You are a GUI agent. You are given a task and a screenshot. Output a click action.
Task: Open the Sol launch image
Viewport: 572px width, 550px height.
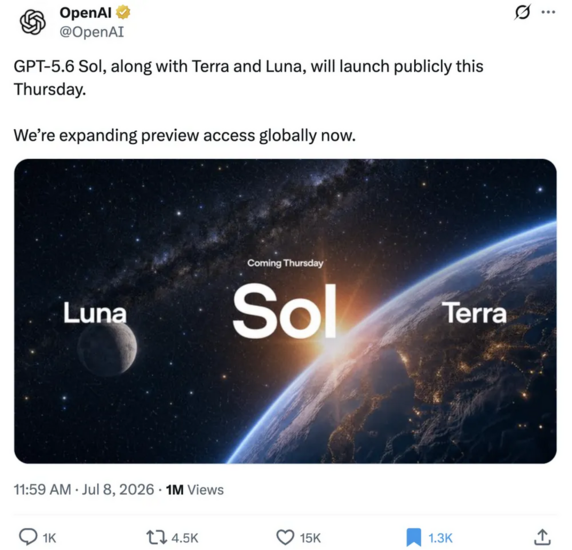click(285, 311)
